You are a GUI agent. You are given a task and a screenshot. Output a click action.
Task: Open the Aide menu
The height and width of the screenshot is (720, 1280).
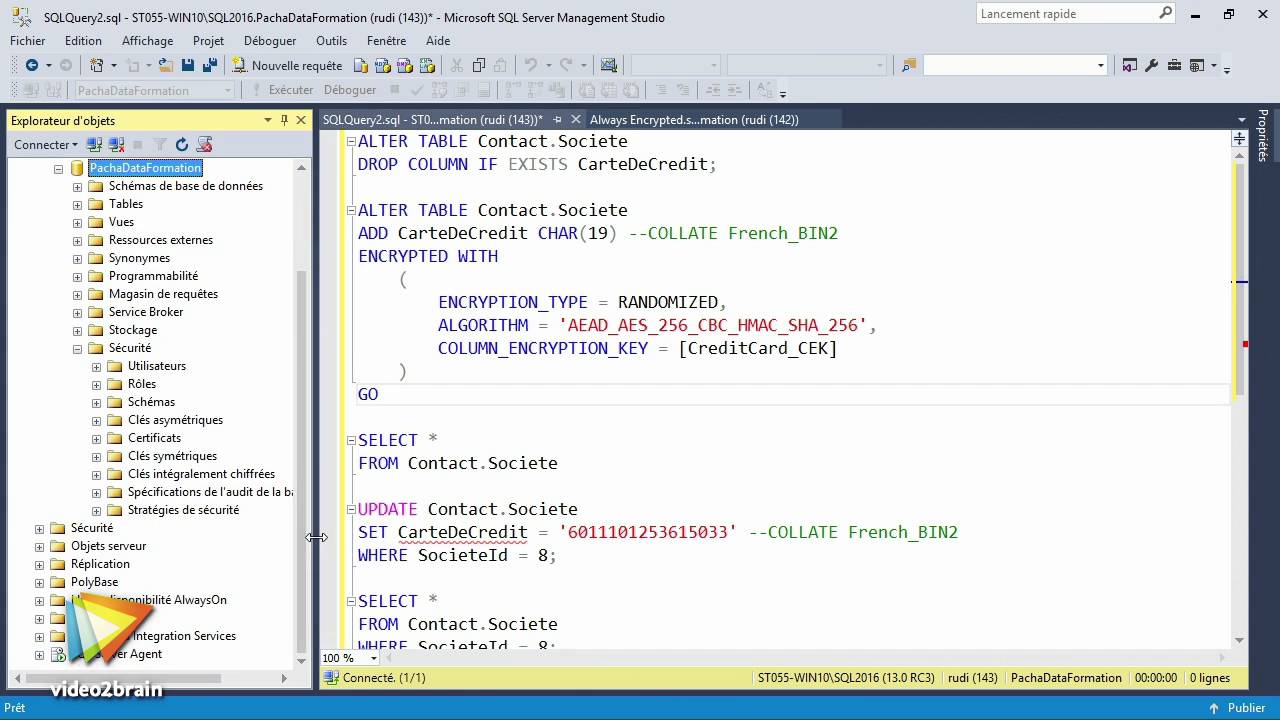coord(438,41)
